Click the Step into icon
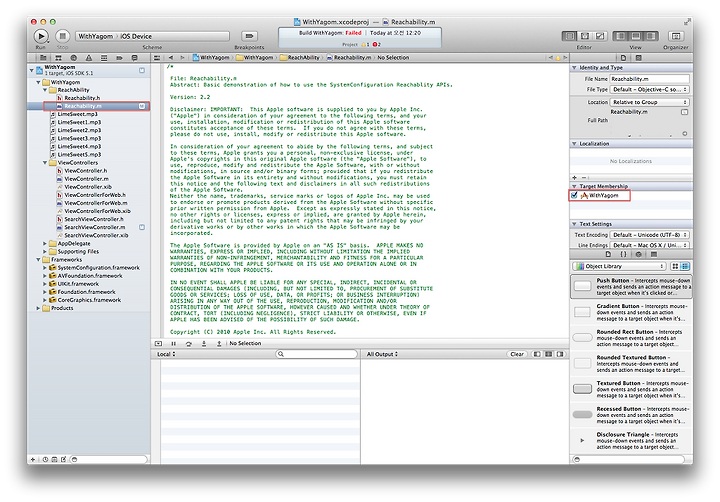The width and height of the screenshot is (720, 502). tap(204, 344)
